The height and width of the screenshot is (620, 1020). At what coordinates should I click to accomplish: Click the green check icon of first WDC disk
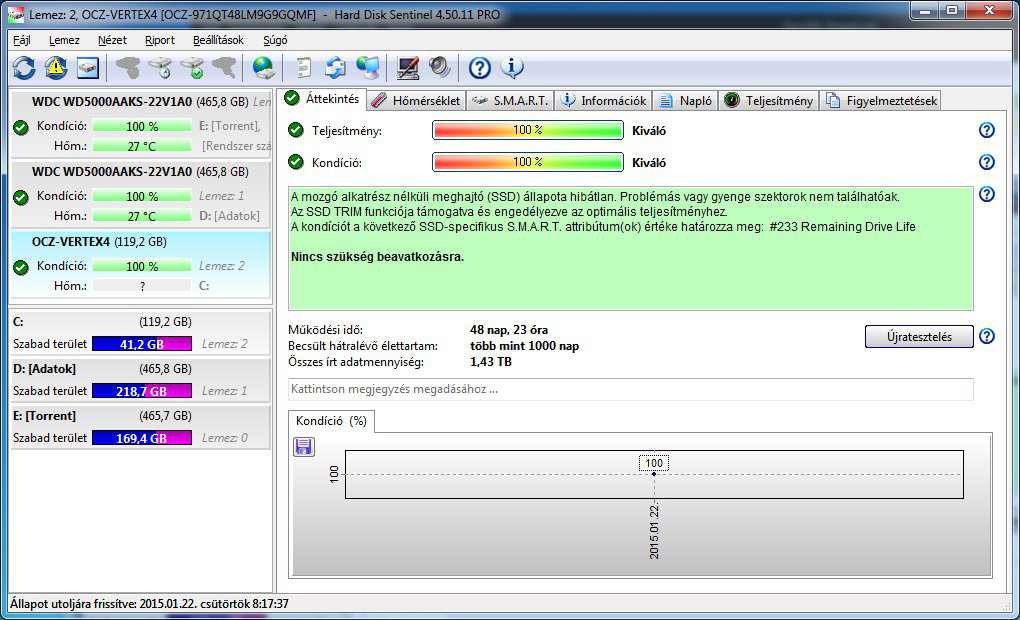click(21, 128)
